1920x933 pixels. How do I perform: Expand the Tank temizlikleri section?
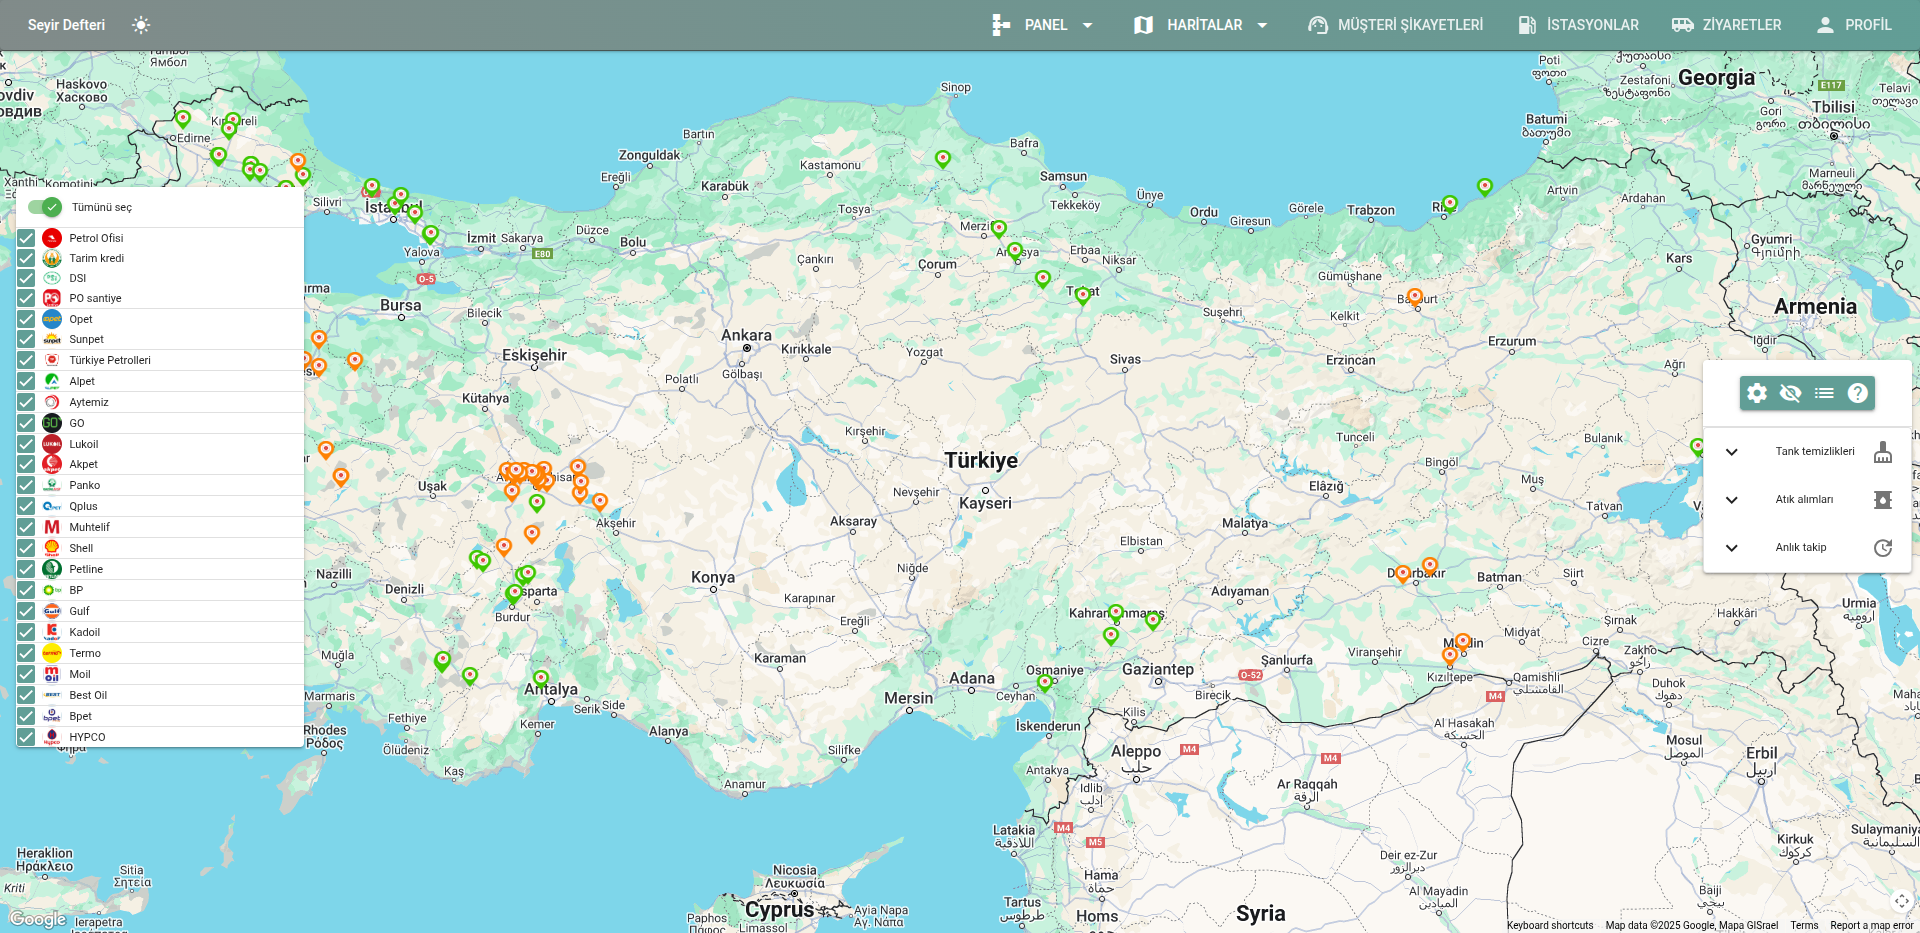(x=1732, y=452)
